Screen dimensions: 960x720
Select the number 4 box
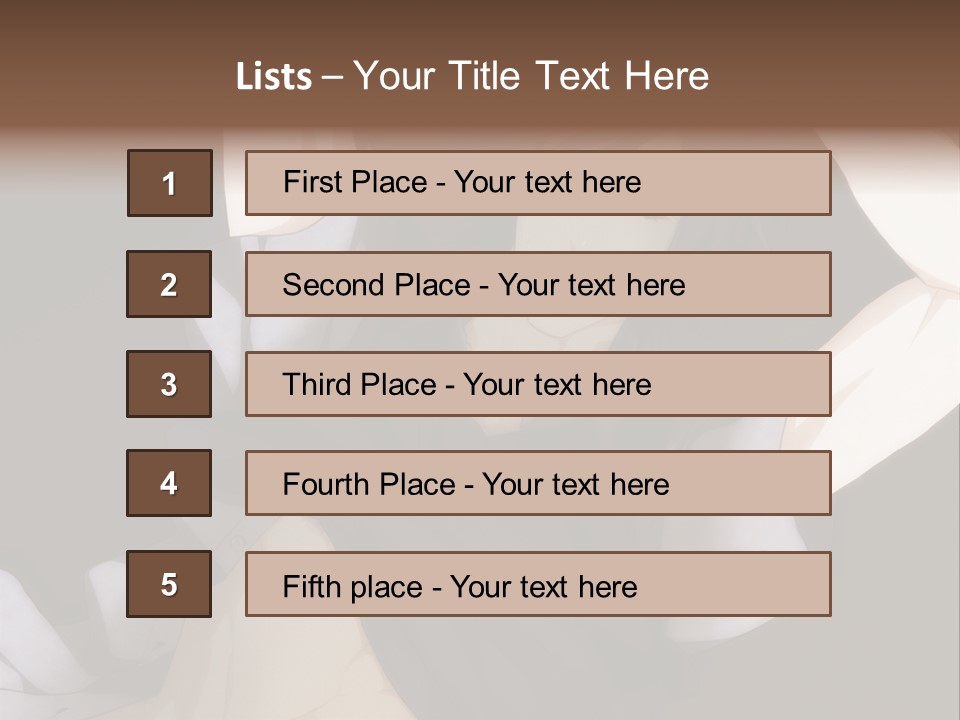[169, 483]
